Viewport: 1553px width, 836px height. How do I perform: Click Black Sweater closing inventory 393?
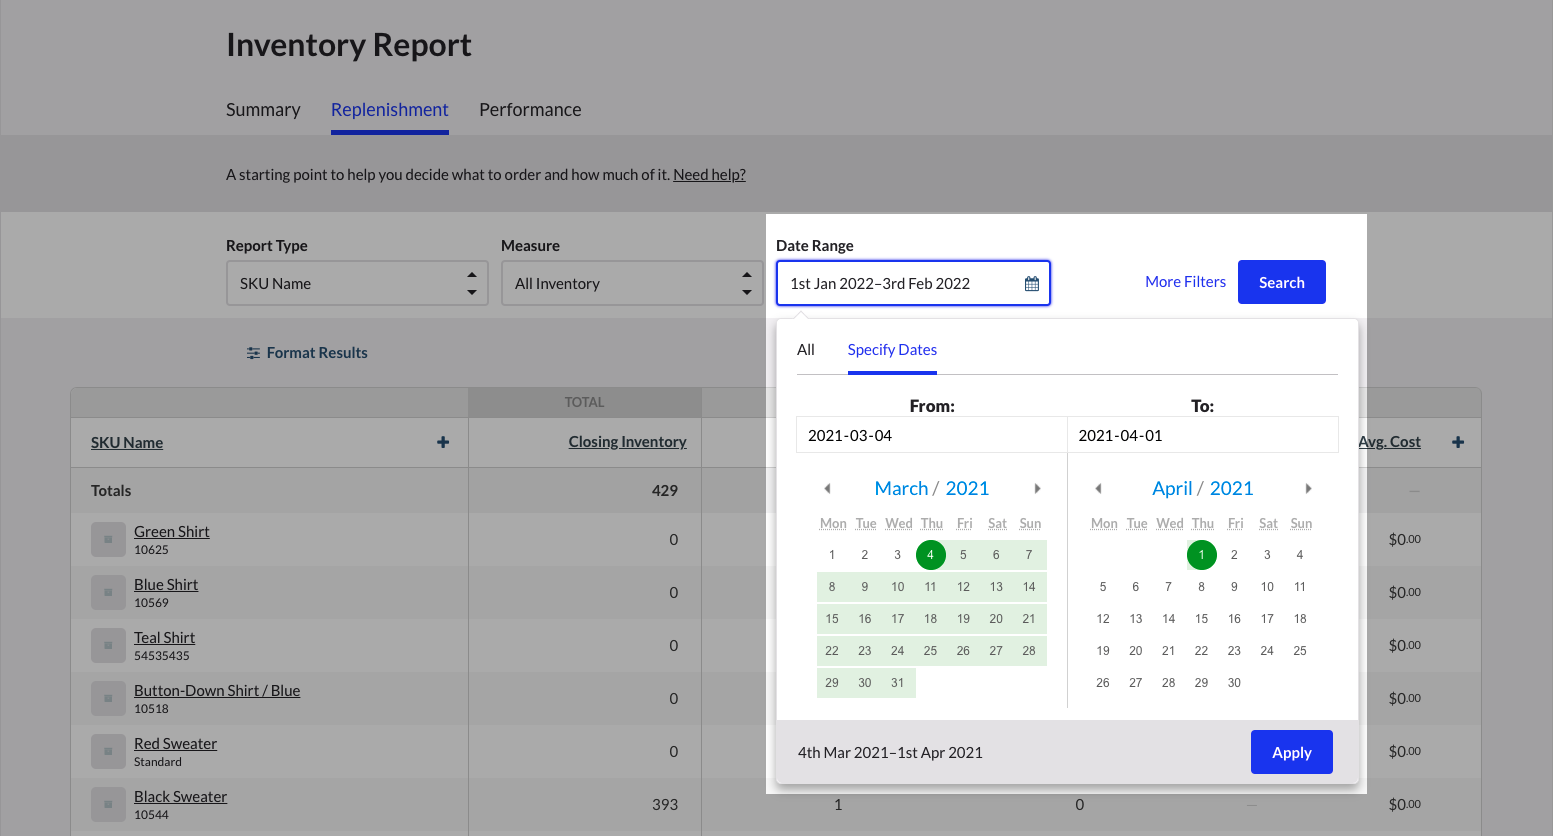(665, 805)
